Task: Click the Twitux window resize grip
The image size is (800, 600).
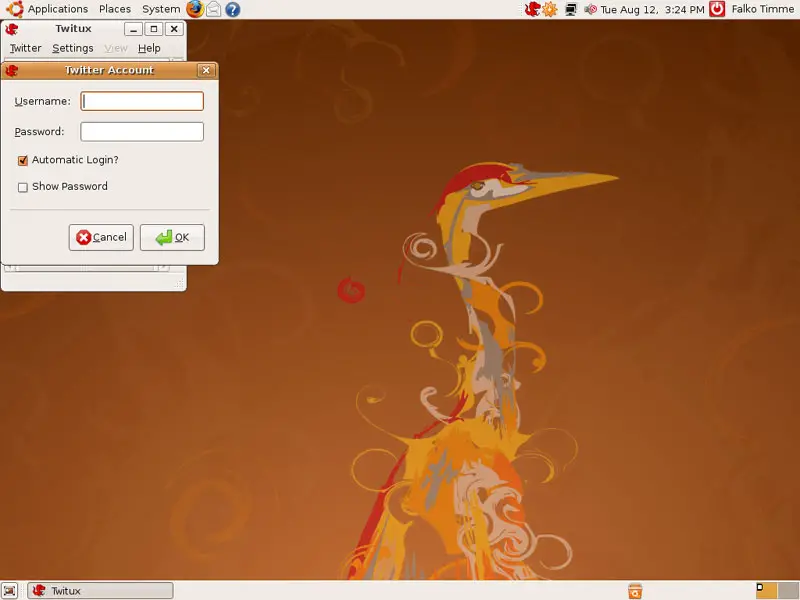Action: (179, 284)
